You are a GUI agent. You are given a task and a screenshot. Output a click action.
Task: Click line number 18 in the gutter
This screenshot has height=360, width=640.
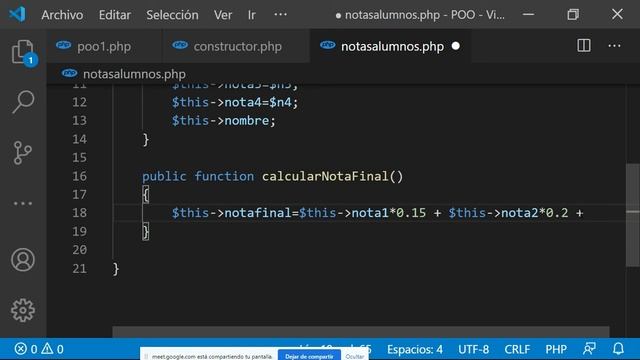pyautogui.click(x=80, y=213)
